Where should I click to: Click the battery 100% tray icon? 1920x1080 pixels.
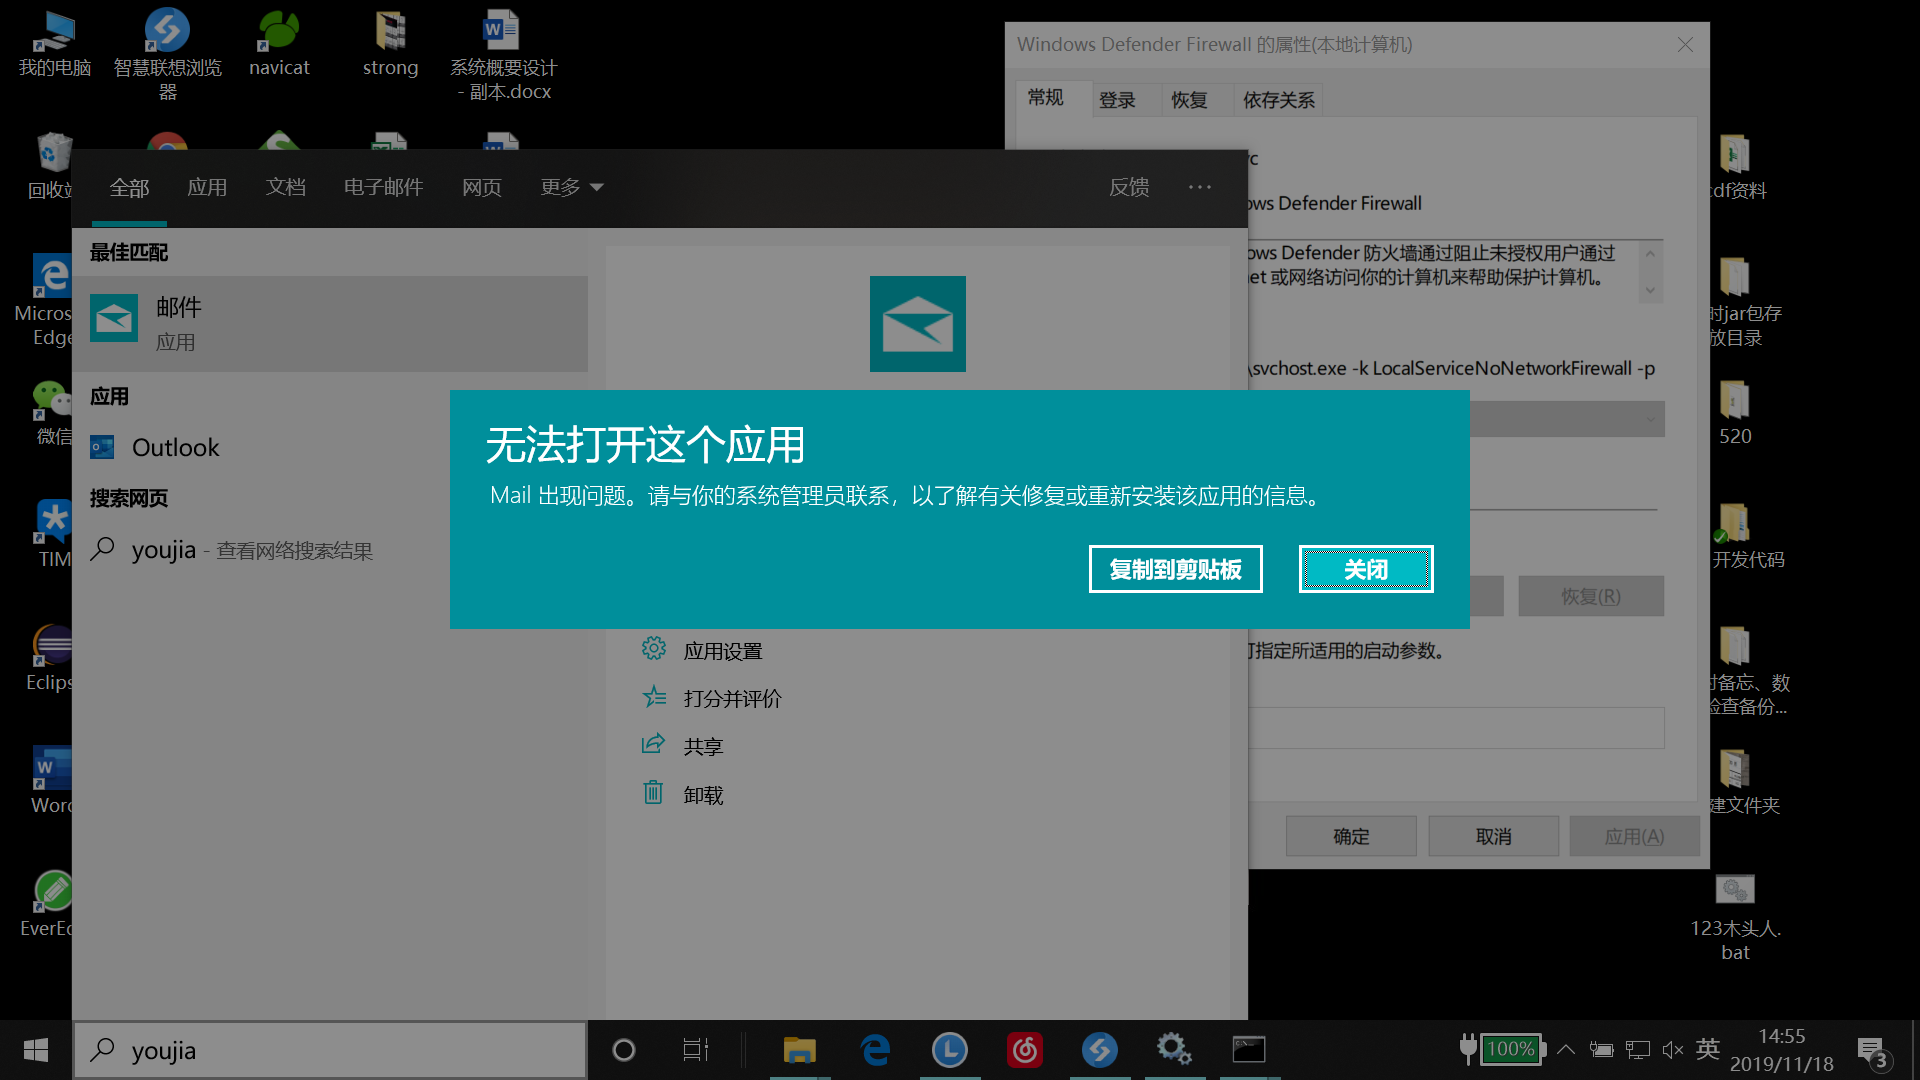pyautogui.click(x=1502, y=1049)
